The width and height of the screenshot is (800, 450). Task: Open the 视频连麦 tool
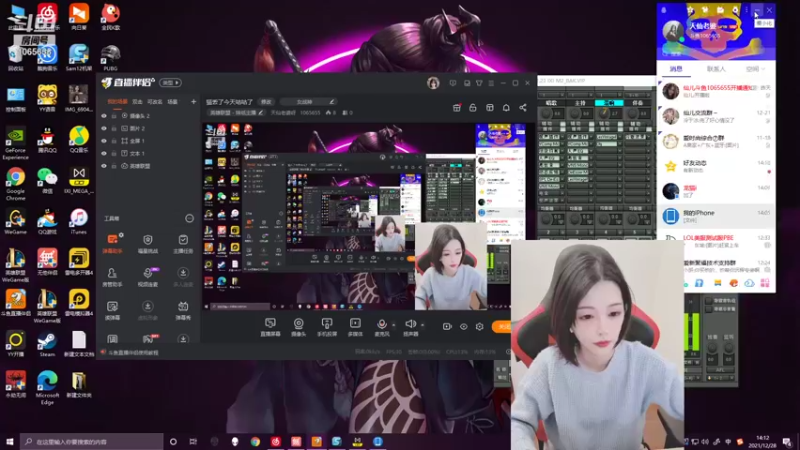147,277
